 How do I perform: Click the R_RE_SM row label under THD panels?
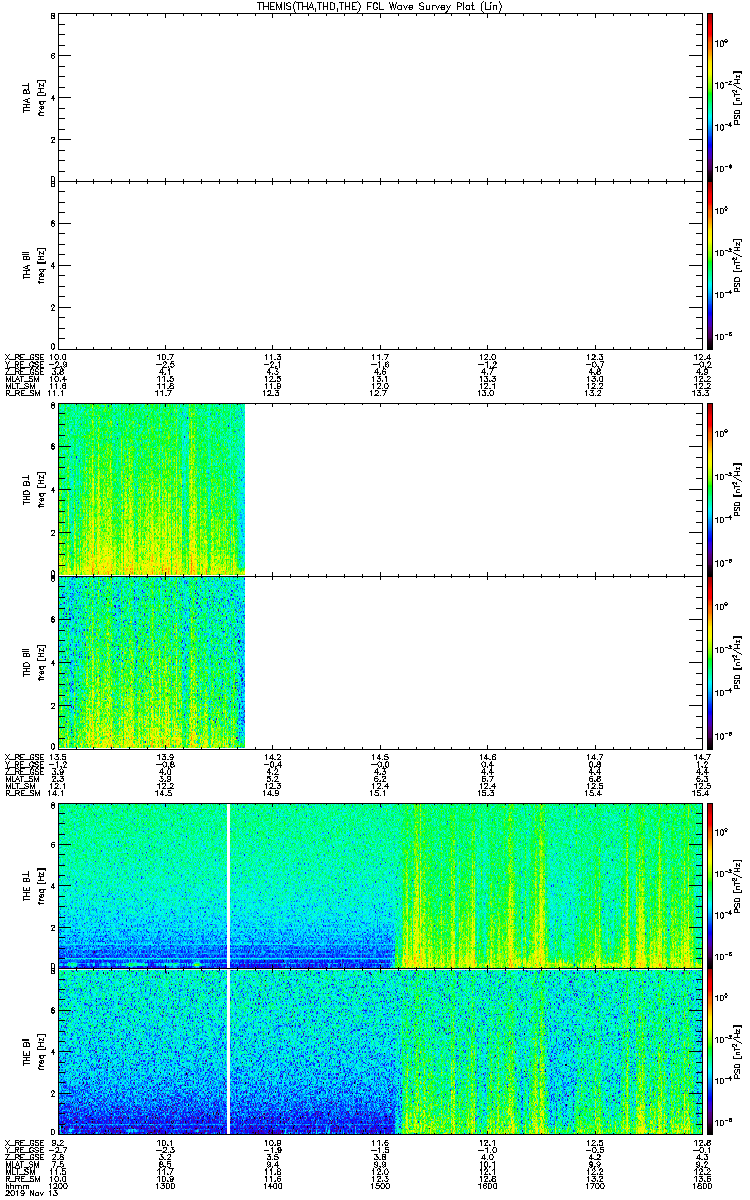pyautogui.click(x=22, y=792)
